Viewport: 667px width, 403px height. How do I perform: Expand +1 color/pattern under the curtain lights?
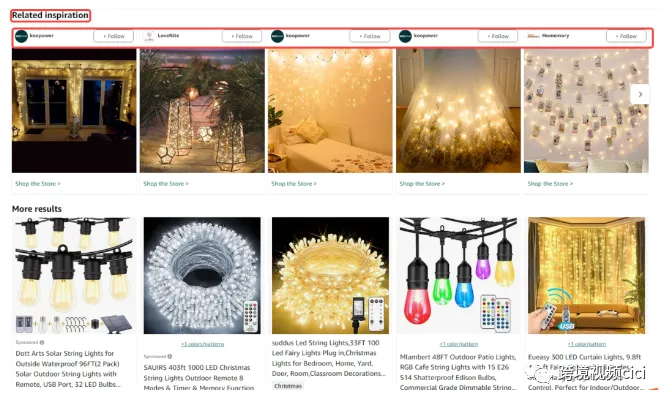[x=587, y=344]
